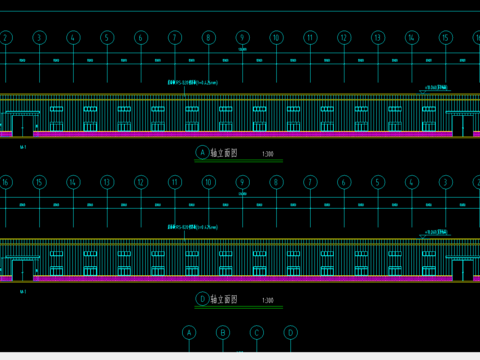Screen dimensions: 480x360
Task: Pick grid bubble 16 at the left of lower axis row
Action: coord(5,182)
